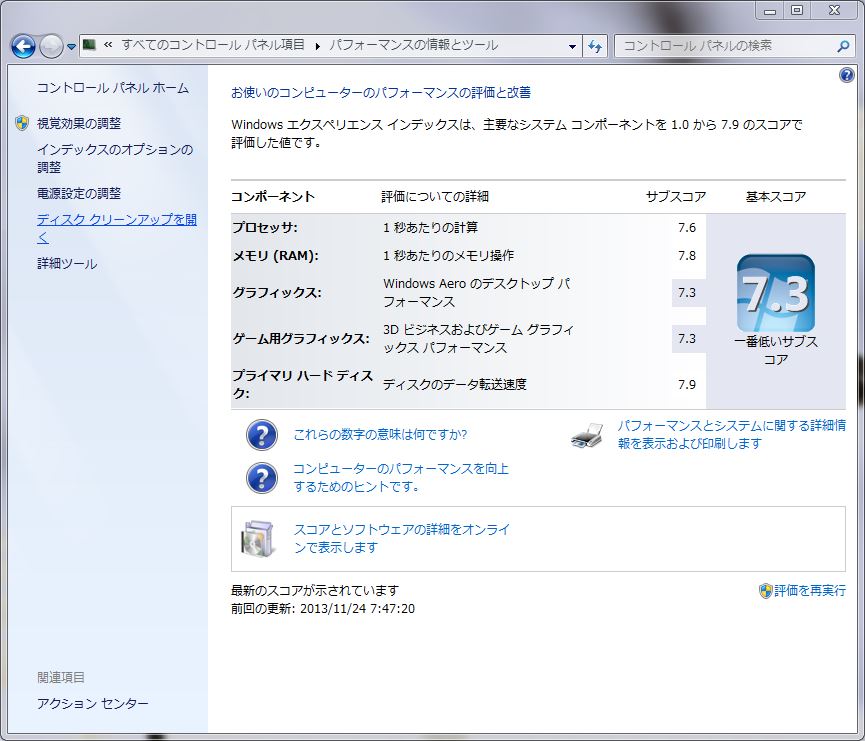
Task: Click the Forward navigation arrow
Action: click(51, 46)
